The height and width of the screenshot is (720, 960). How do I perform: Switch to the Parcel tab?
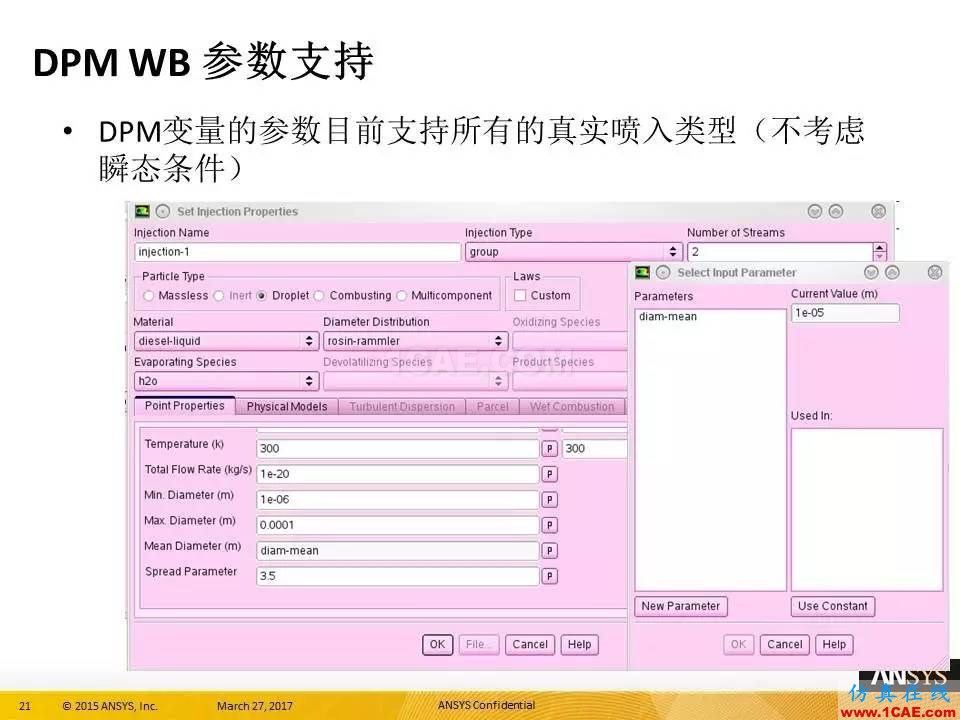click(493, 407)
